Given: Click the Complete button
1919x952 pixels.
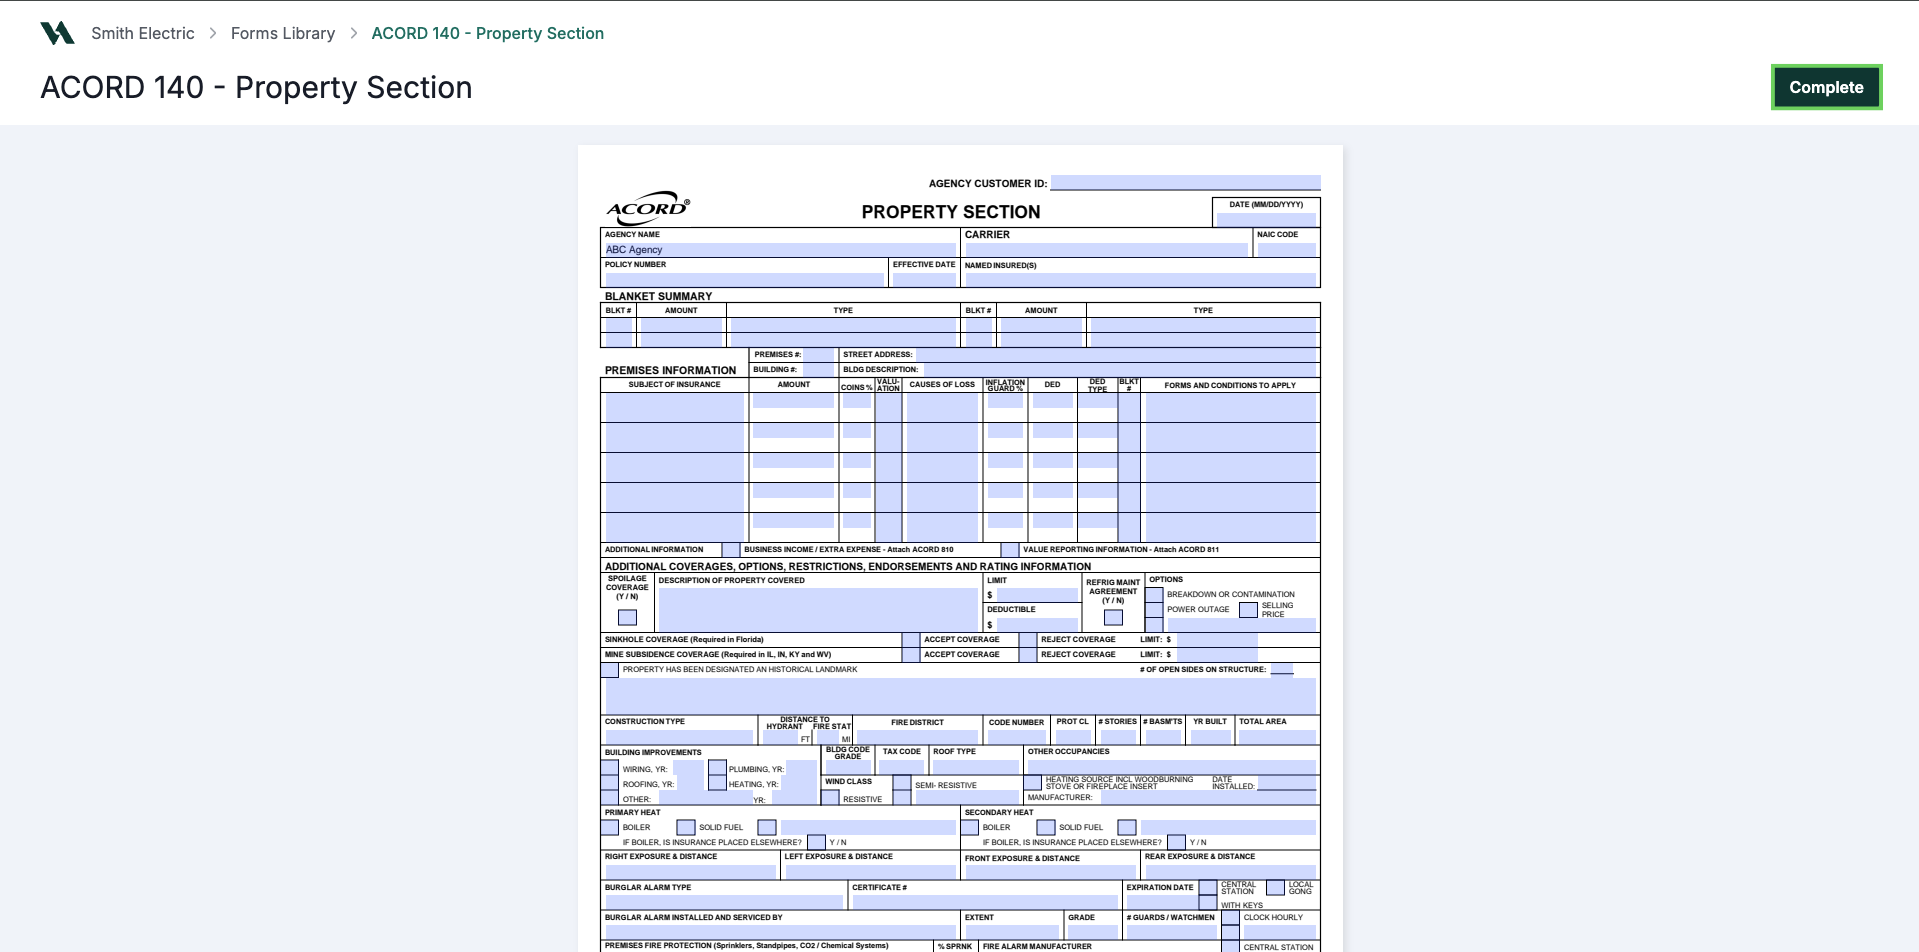Looking at the screenshot, I should [1826, 87].
